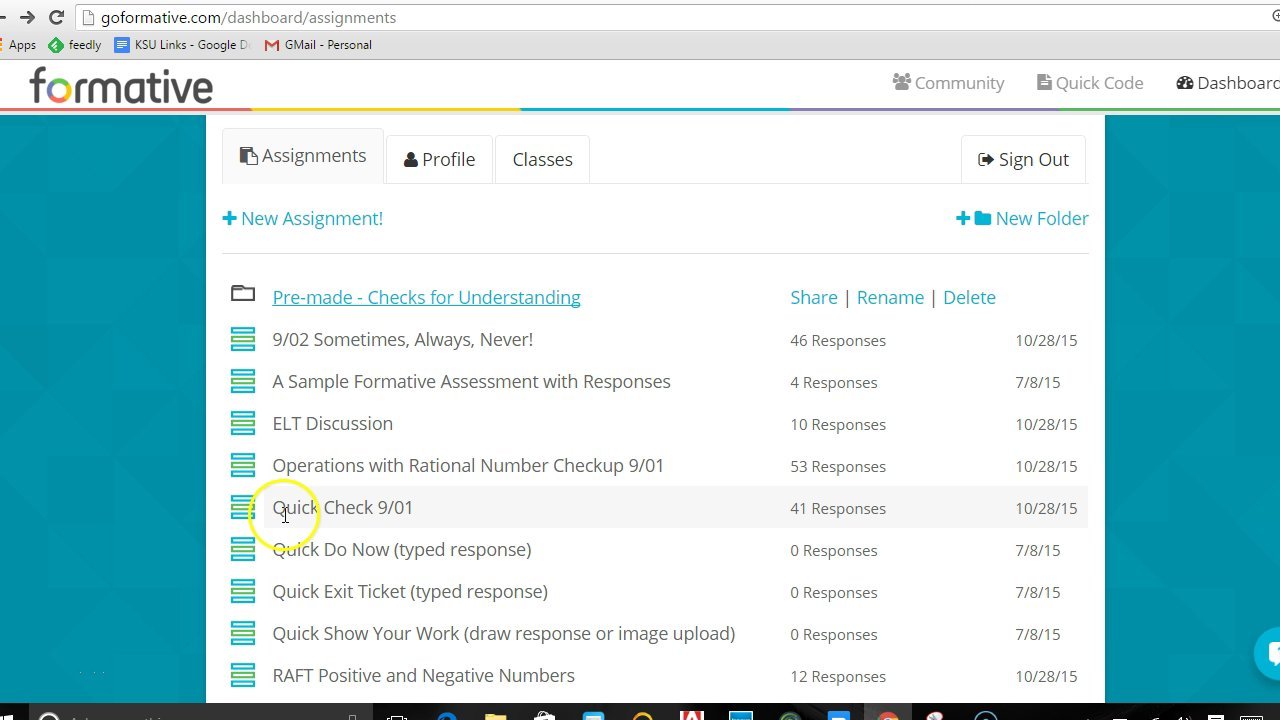Screen dimensions: 1280x720
Task: Click the folder icon beside Pre-made folder
Action: point(243,292)
